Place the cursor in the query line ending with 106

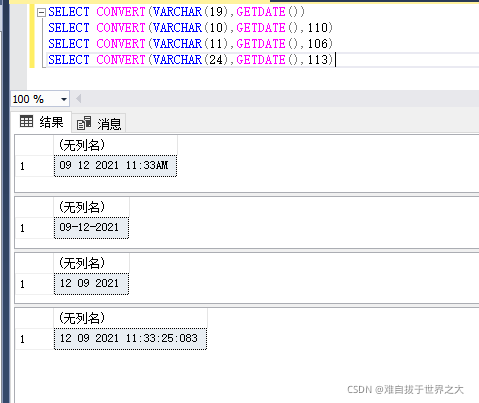[x=190, y=44]
